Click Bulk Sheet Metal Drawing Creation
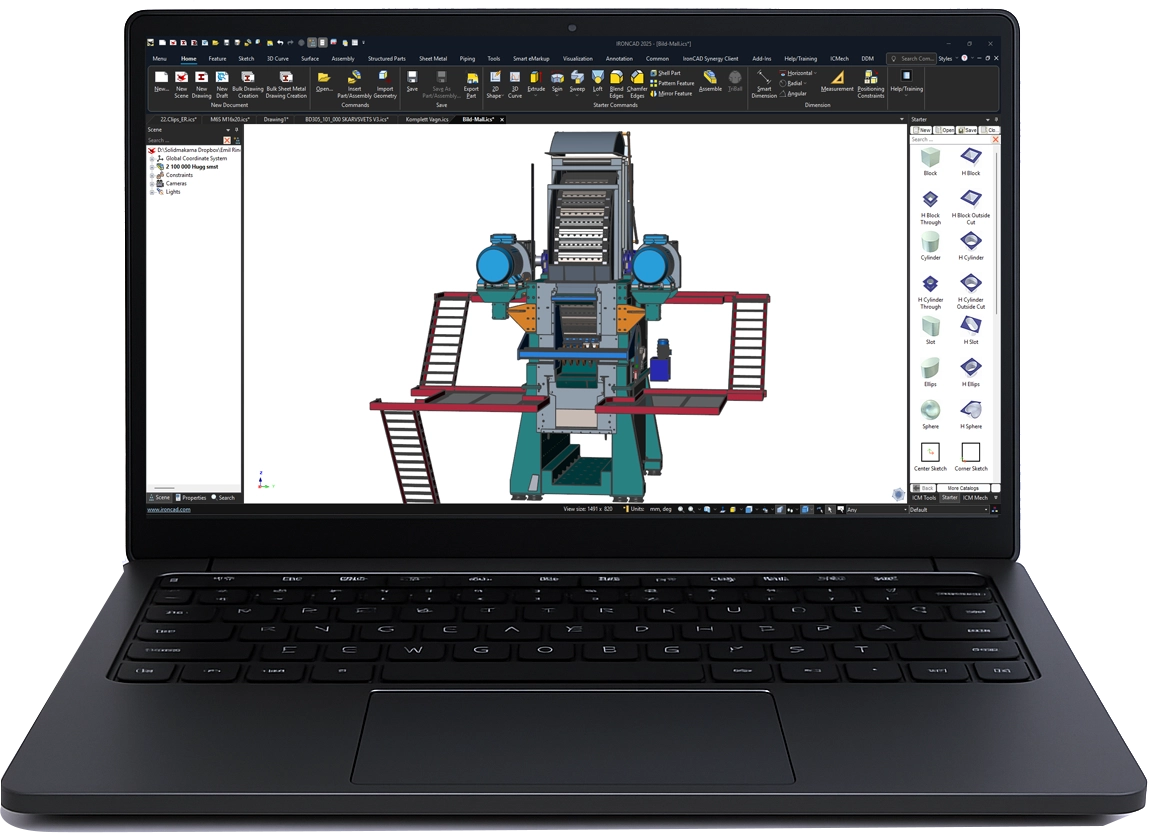The width and height of the screenshot is (1149, 833). 286,78
